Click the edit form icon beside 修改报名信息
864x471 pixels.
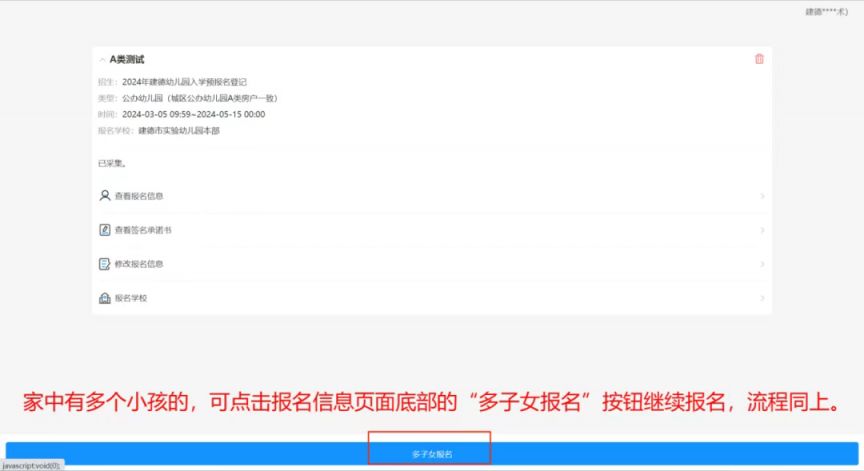(x=105, y=264)
